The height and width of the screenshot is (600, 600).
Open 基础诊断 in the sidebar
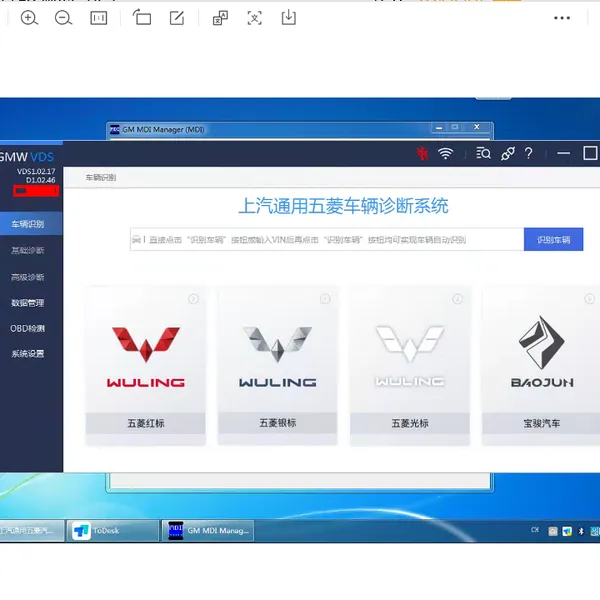pos(28,250)
